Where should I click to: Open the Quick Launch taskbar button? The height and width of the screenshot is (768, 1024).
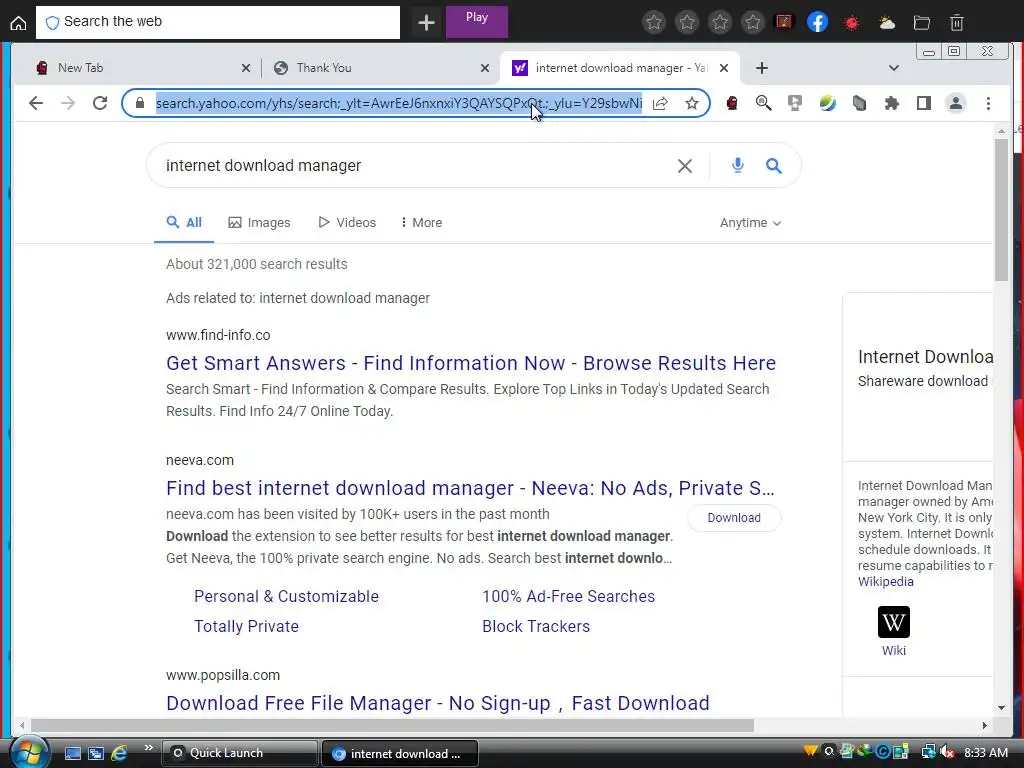(239, 753)
